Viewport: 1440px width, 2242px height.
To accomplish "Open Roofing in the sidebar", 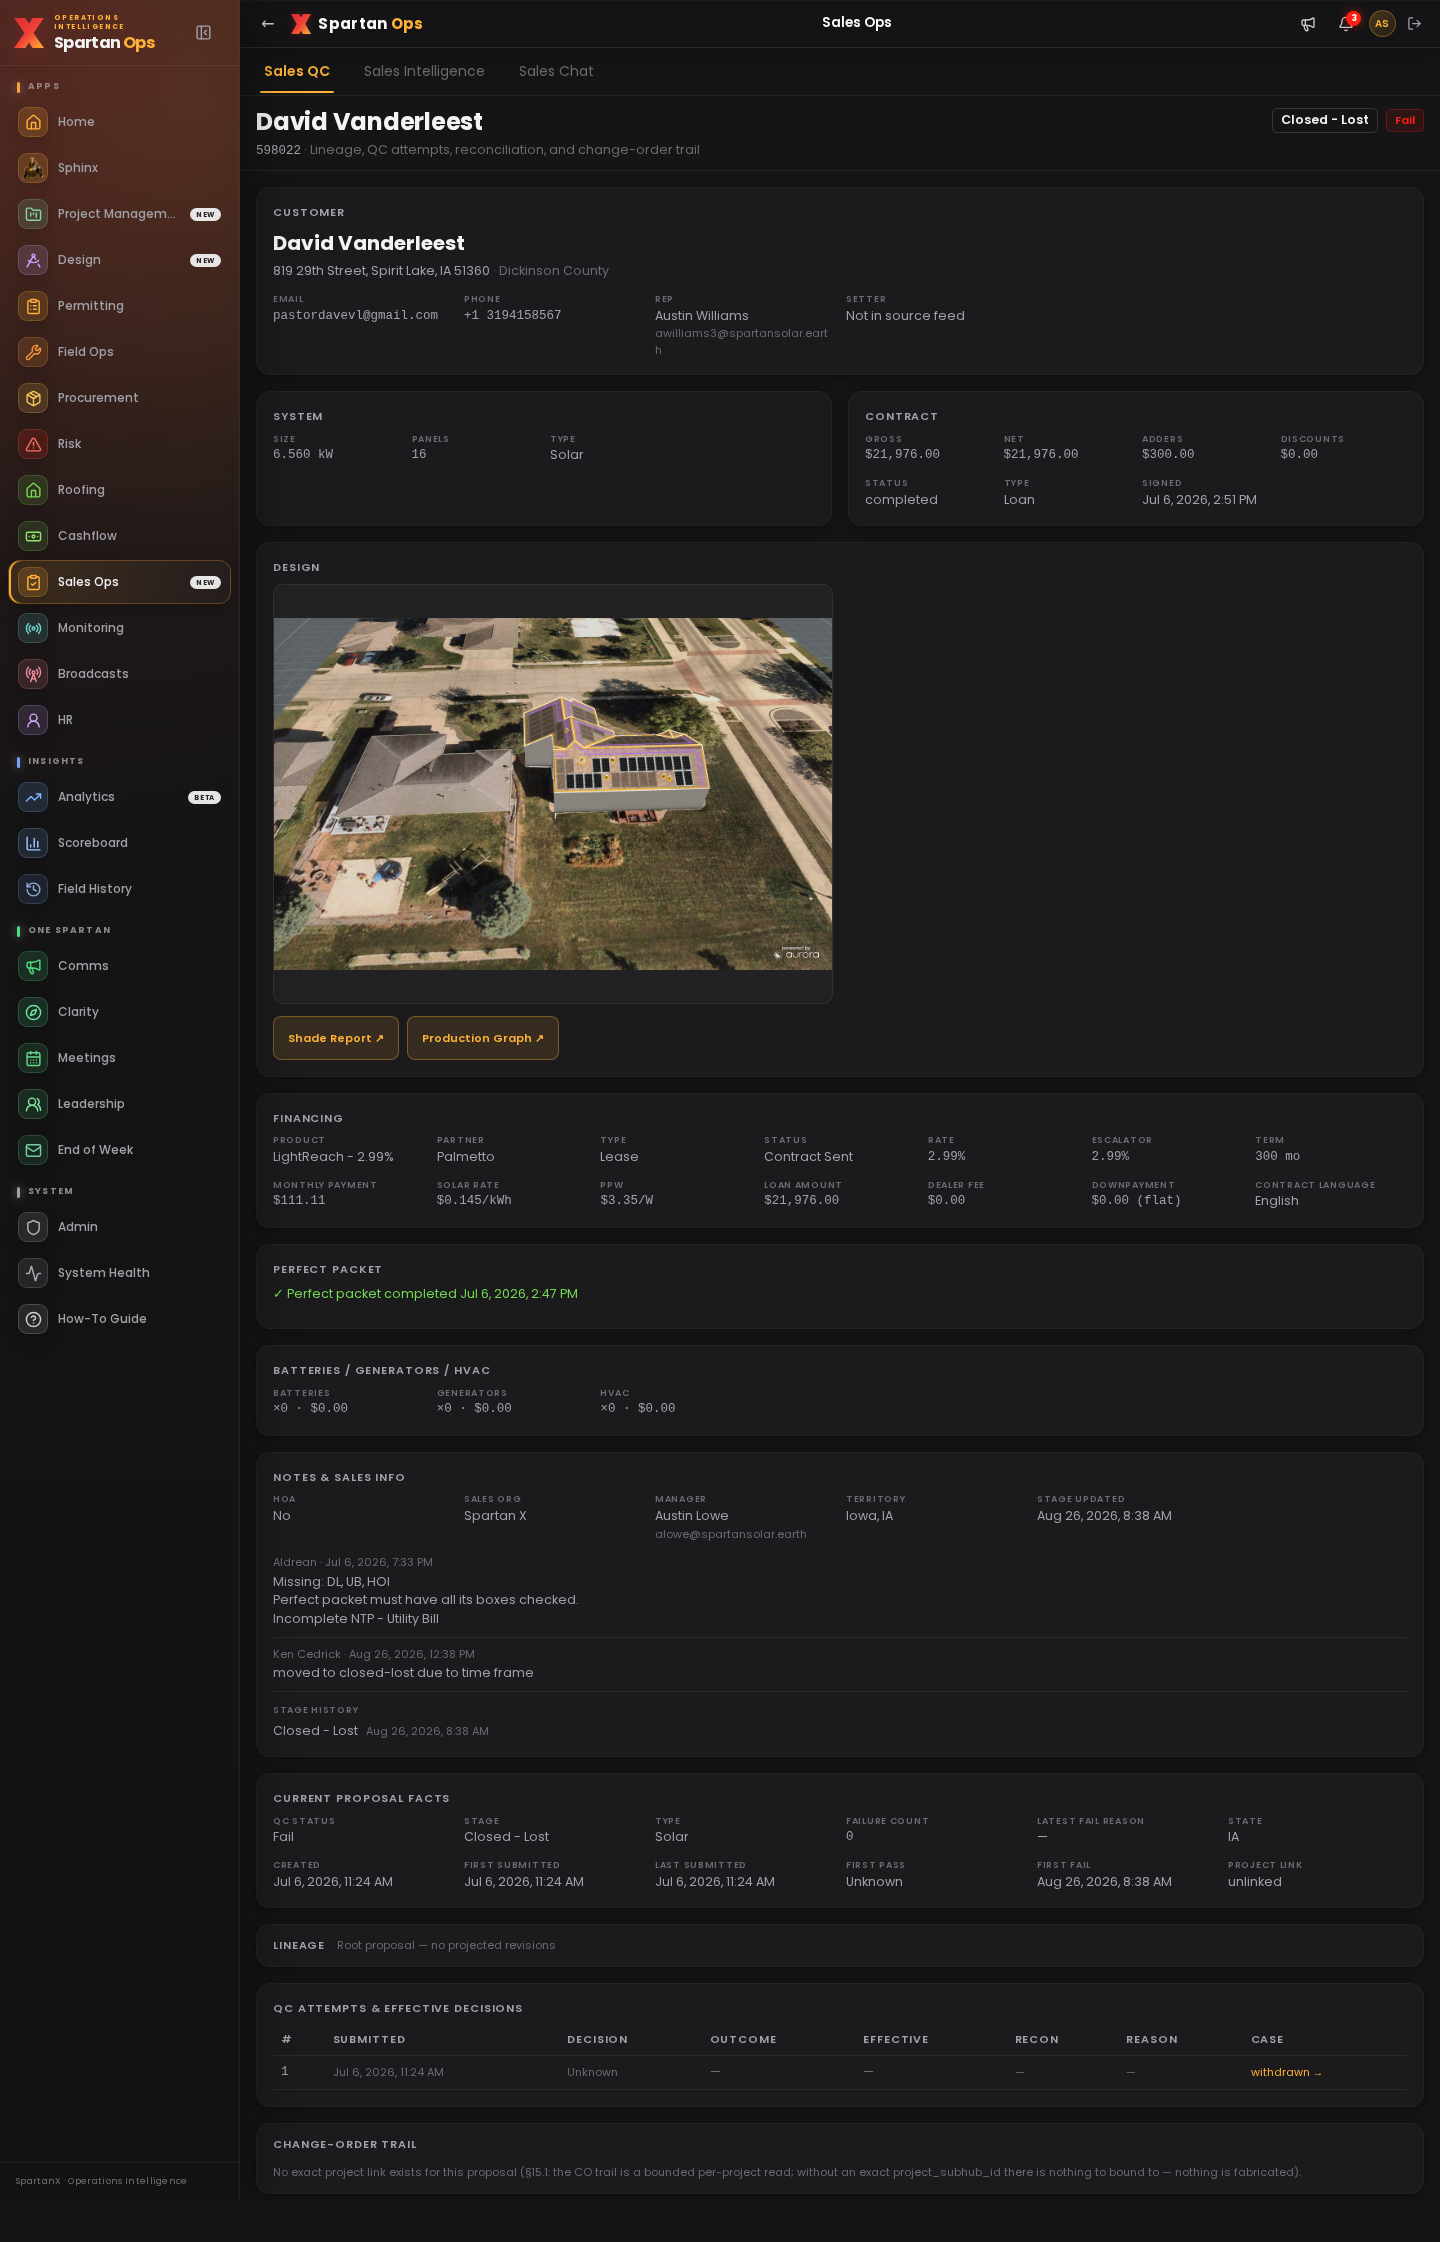I will (120, 490).
